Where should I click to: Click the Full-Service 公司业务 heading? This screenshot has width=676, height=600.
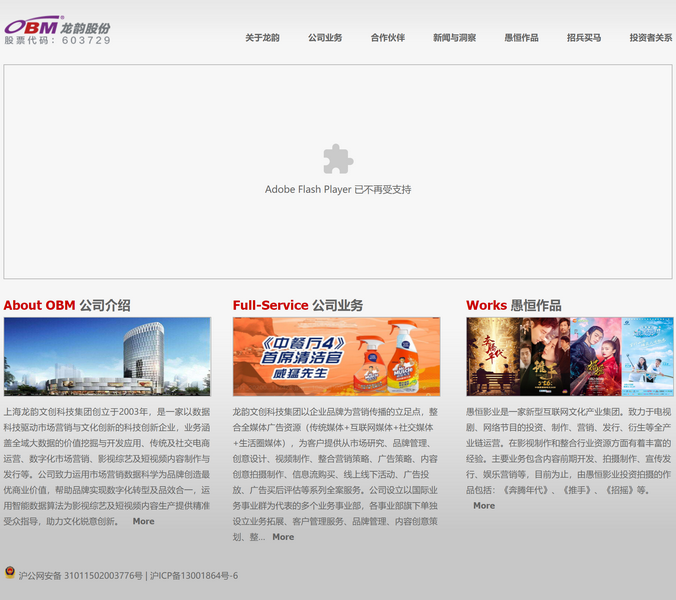coord(297,305)
